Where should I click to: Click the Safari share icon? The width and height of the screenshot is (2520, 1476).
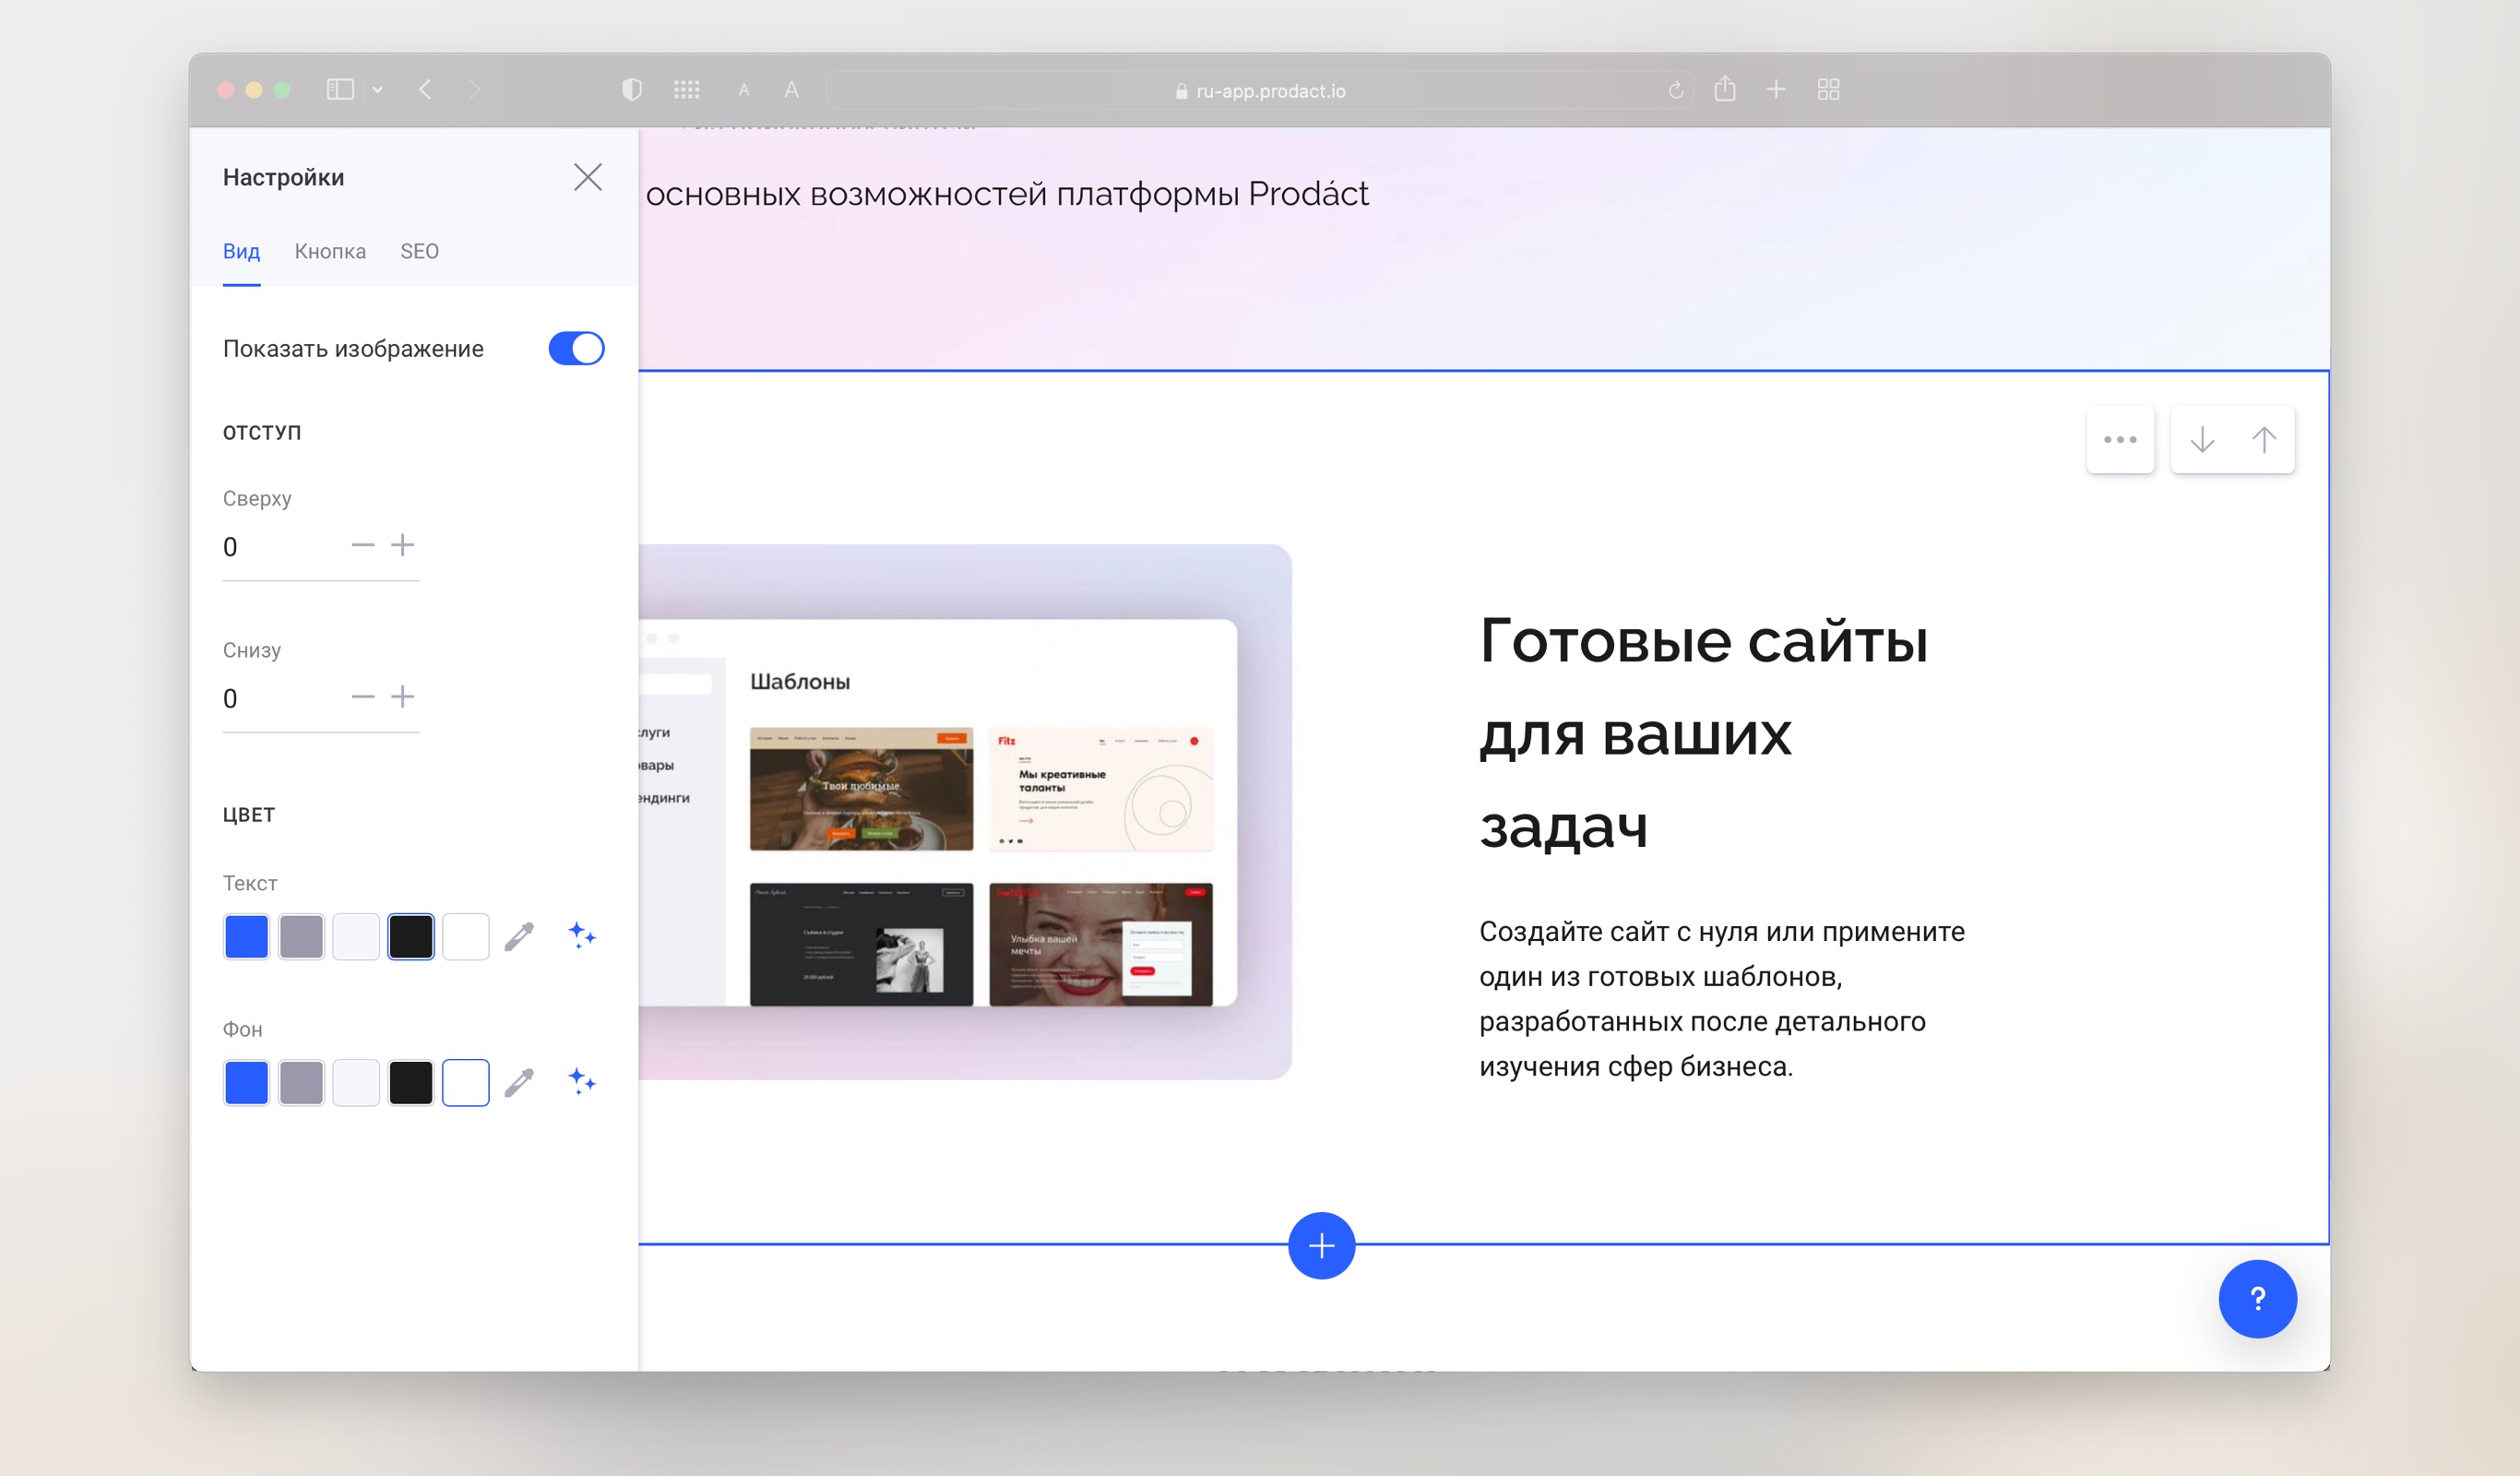point(1725,90)
